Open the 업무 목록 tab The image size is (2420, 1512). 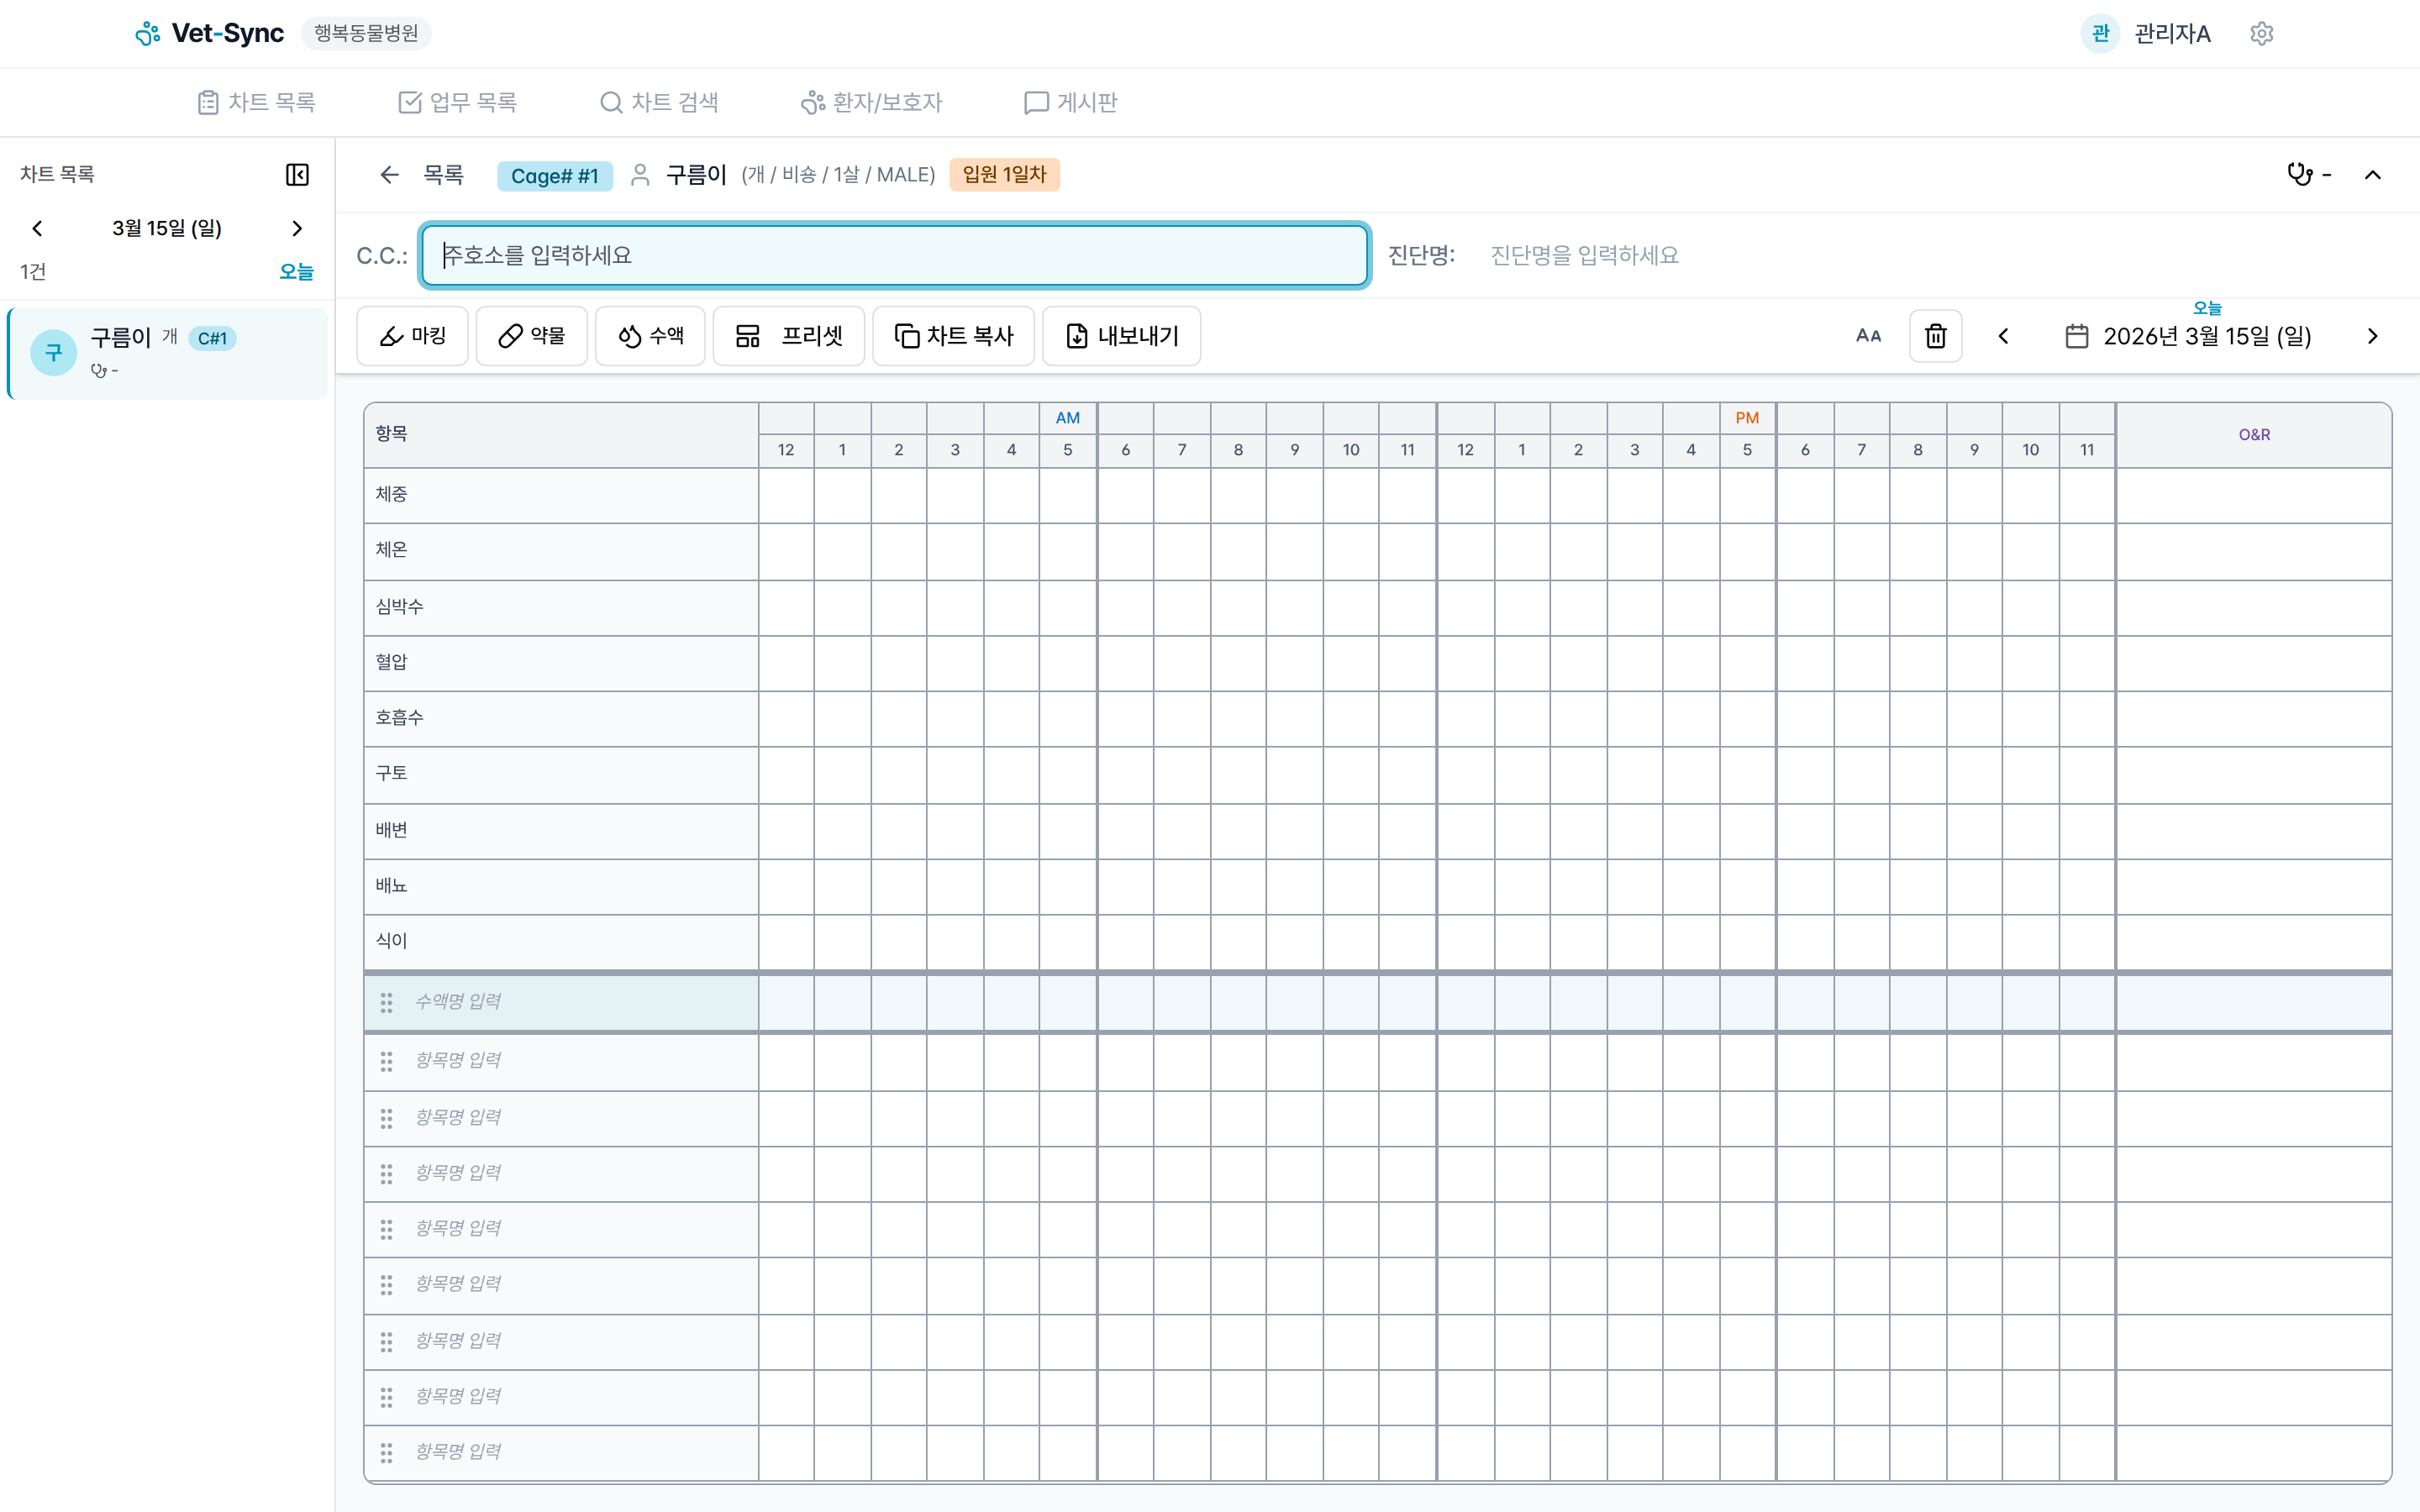click(458, 102)
